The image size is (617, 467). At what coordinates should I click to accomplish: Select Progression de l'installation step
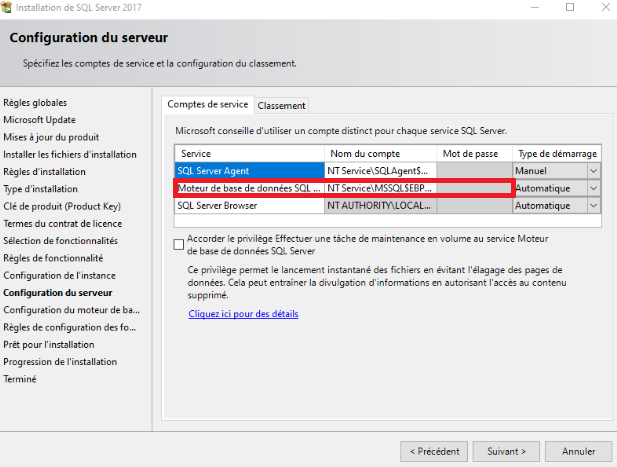click(60, 362)
